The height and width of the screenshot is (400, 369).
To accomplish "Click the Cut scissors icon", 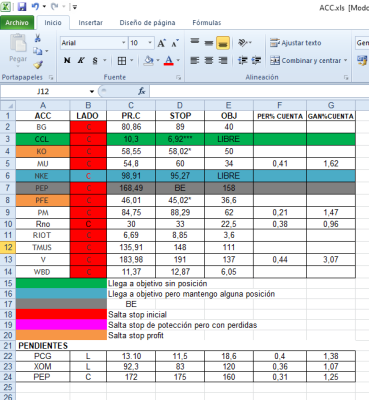I will click(x=38, y=38).
